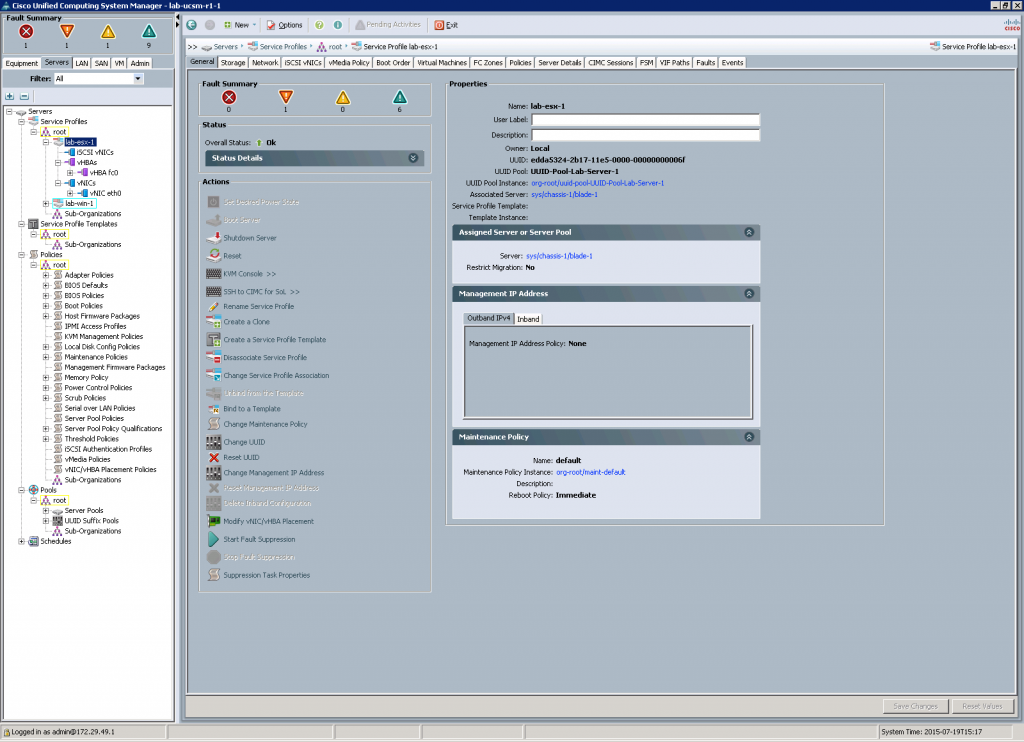Viewport: 1024px width, 742px height.
Task: Open the New dropdown menu
Action: point(240,25)
